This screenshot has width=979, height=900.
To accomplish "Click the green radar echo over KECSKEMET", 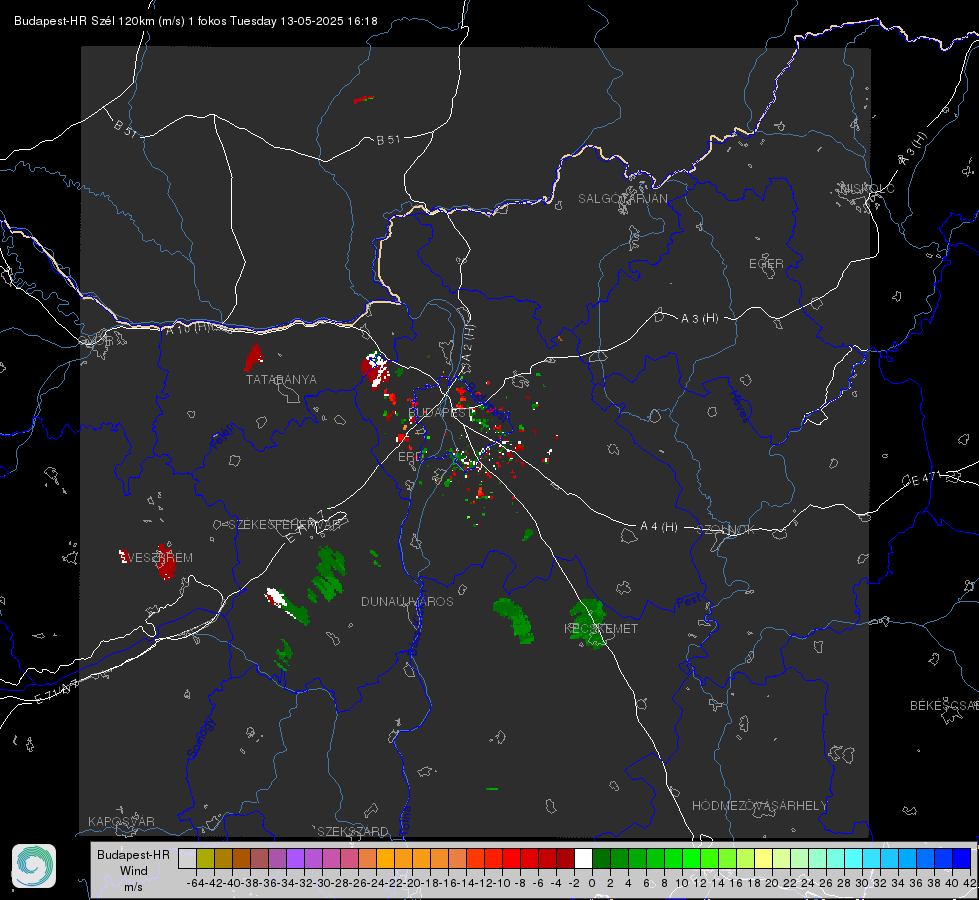I will click(588, 623).
